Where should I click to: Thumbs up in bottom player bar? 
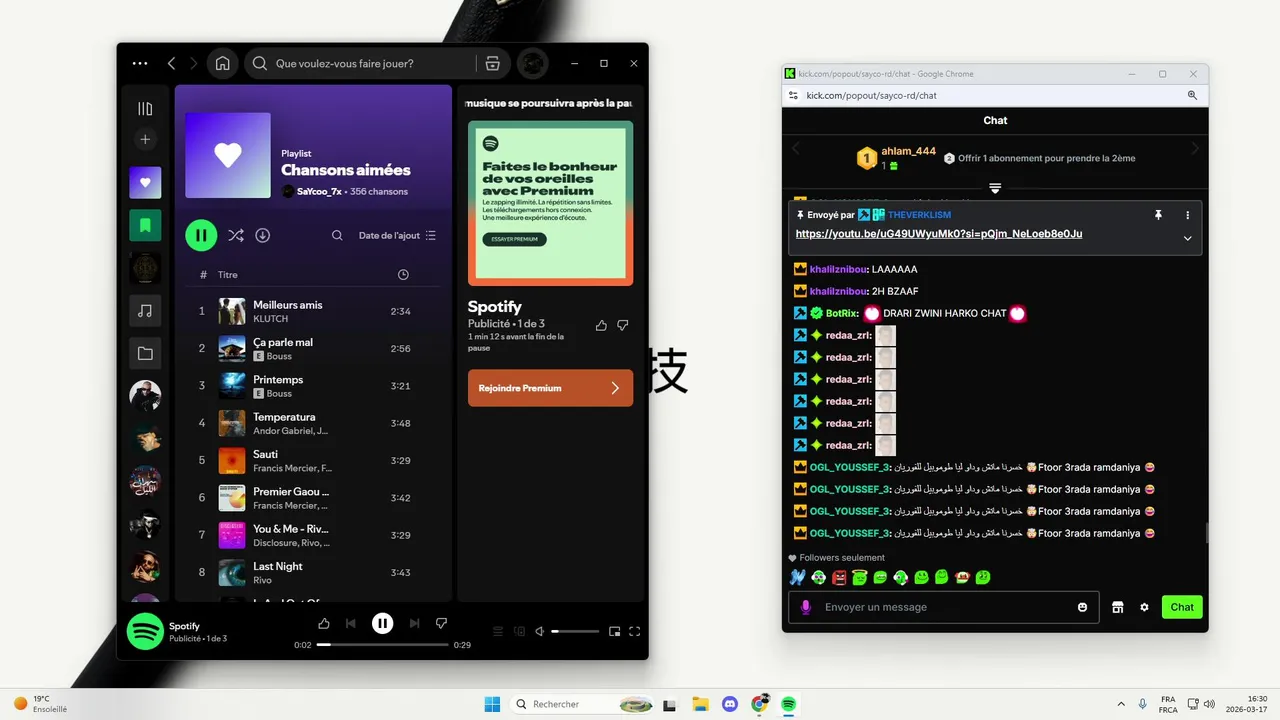click(324, 623)
